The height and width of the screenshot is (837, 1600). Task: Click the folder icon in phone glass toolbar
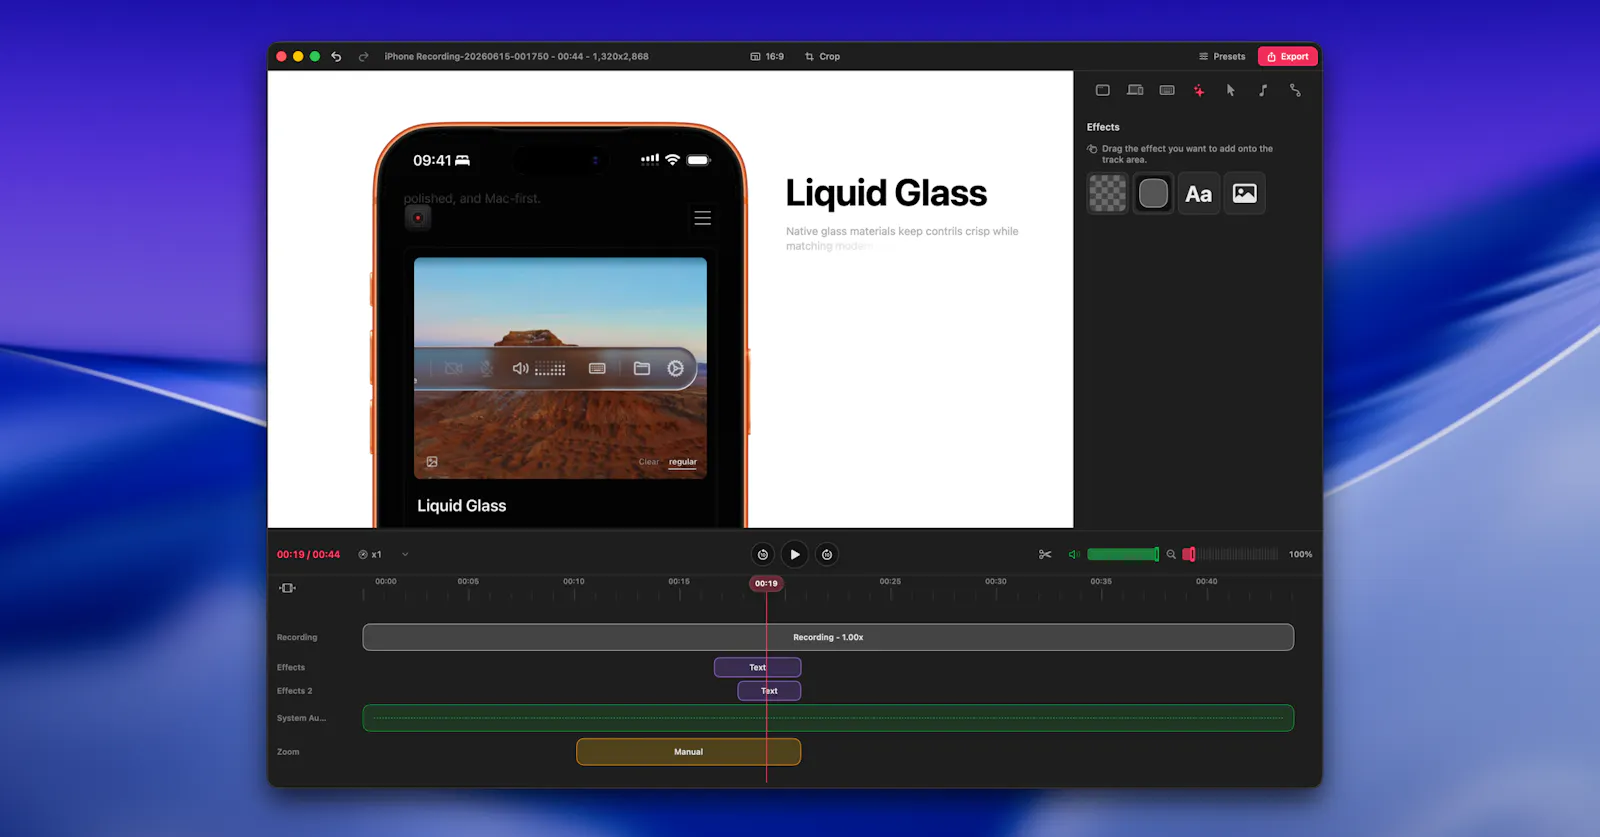pyautogui.click(x=642, y=368)
